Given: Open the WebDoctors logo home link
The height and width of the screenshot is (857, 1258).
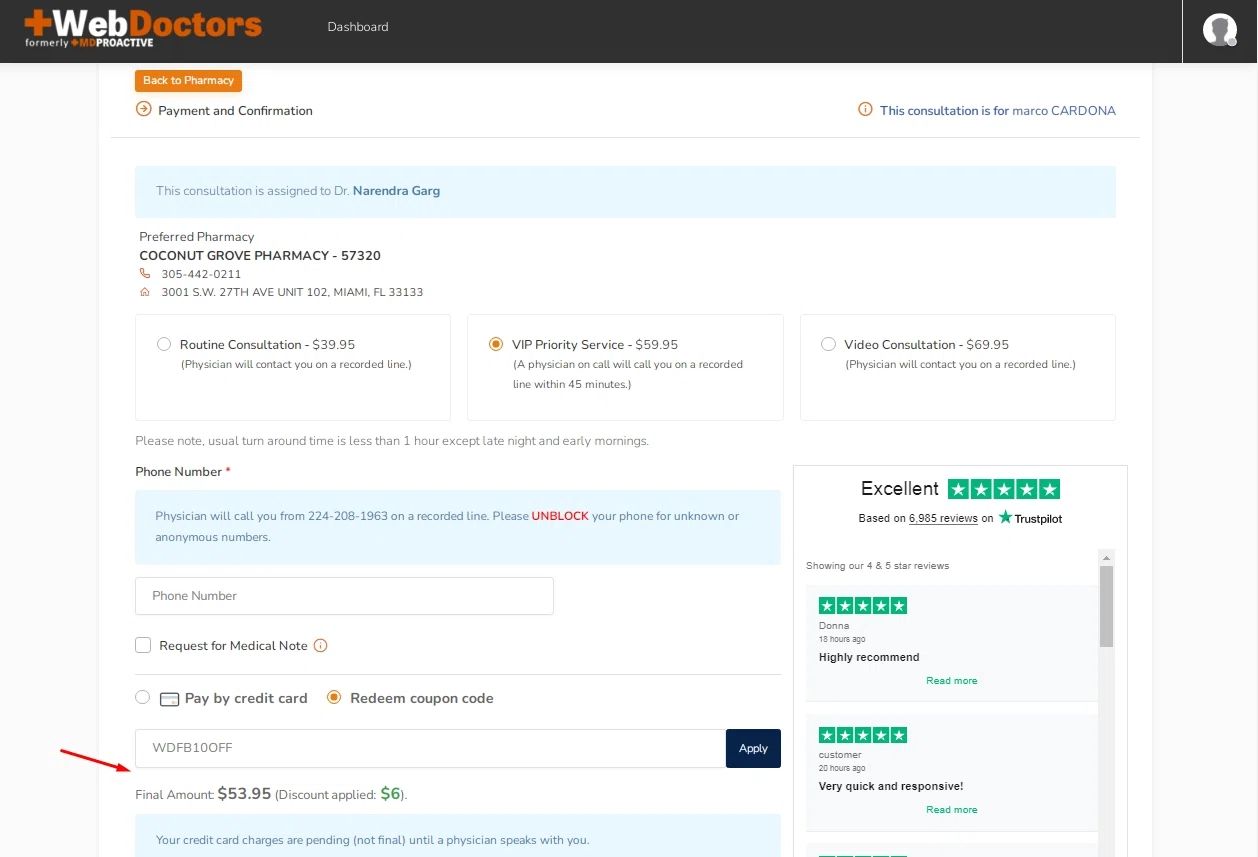Looking at the screenshot, I should 143,30.
